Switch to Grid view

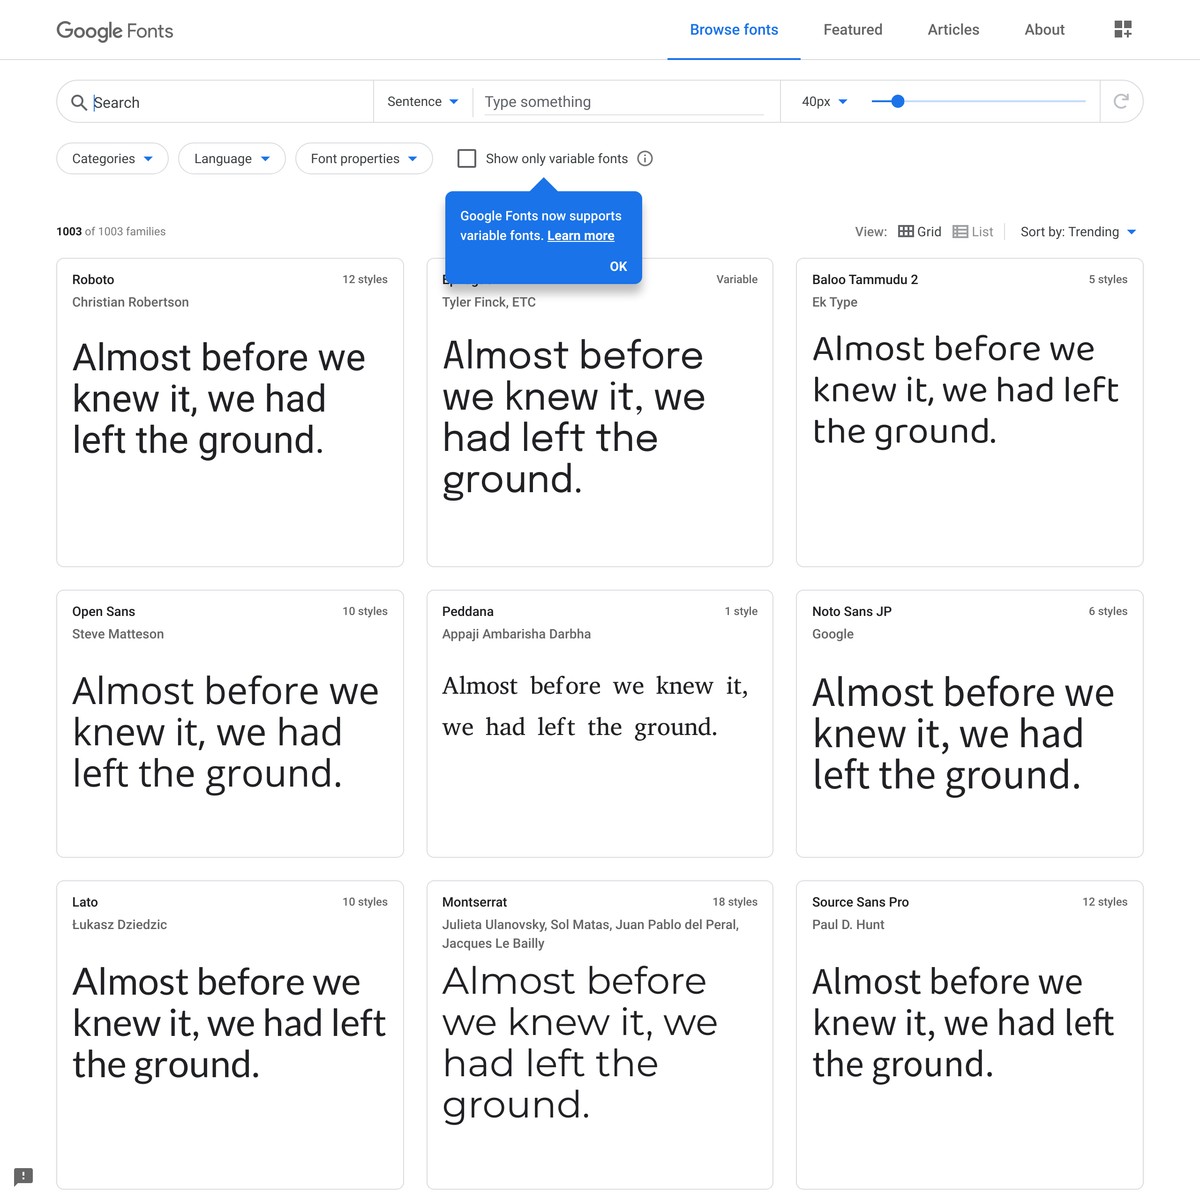(919, 232)
